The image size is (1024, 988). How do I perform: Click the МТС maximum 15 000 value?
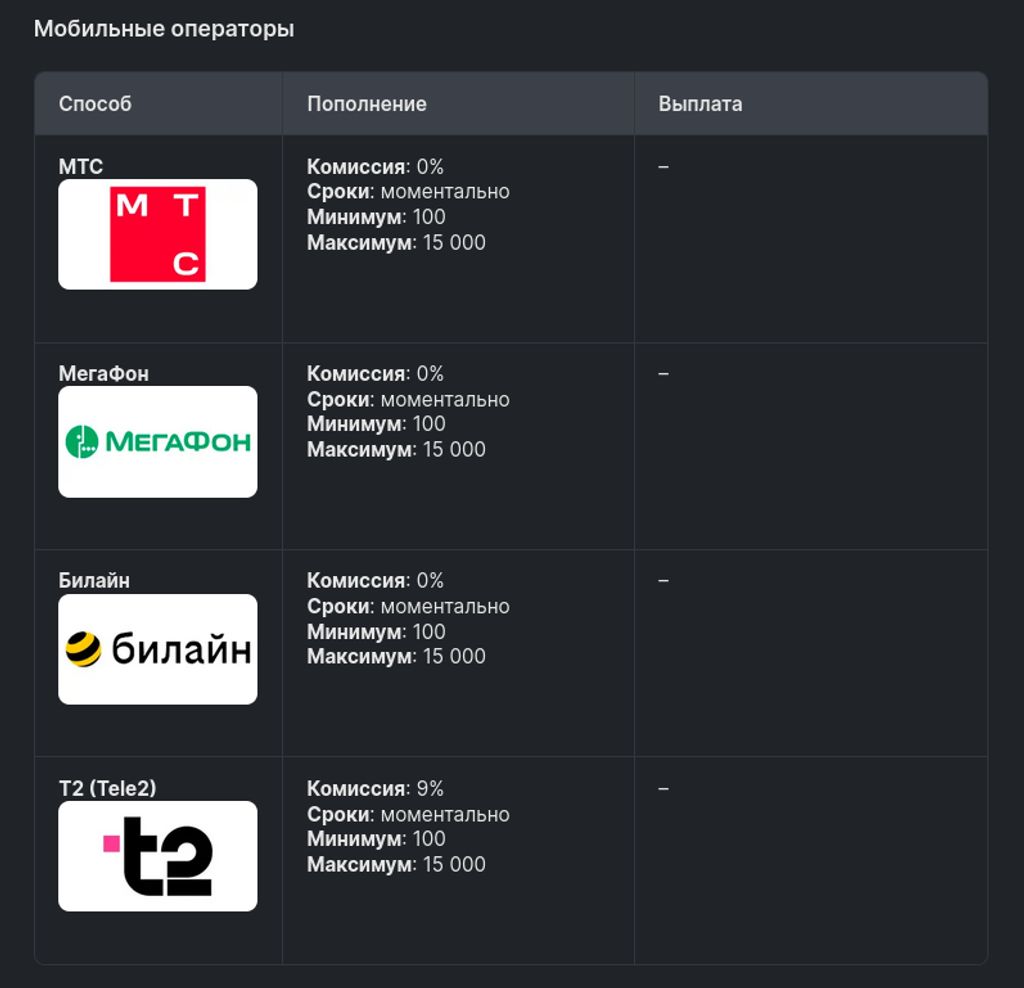pyautogui.click(x=455, y=242)
